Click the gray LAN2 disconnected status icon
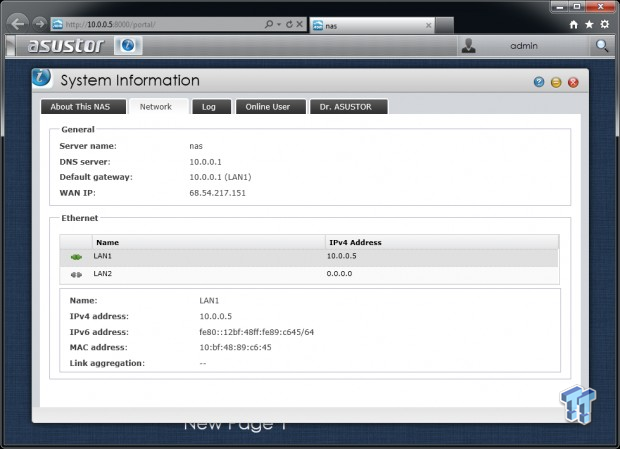Image resolution: width=620 pixels, height=449 pixels. click(x=76, y=275)
